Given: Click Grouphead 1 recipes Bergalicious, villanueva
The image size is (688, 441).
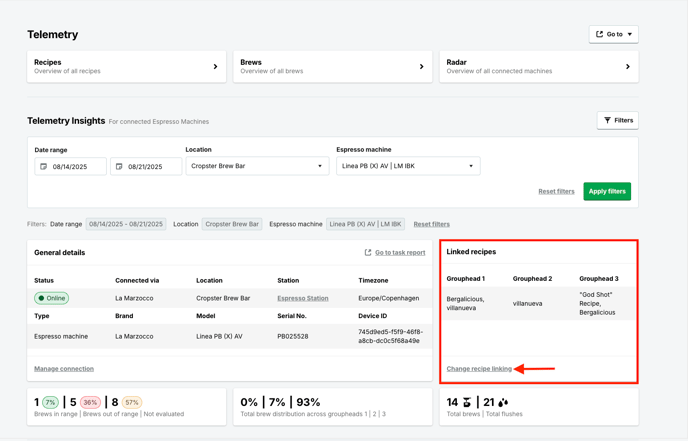Looking at the screenshot, I should click(x=466, y=304).
